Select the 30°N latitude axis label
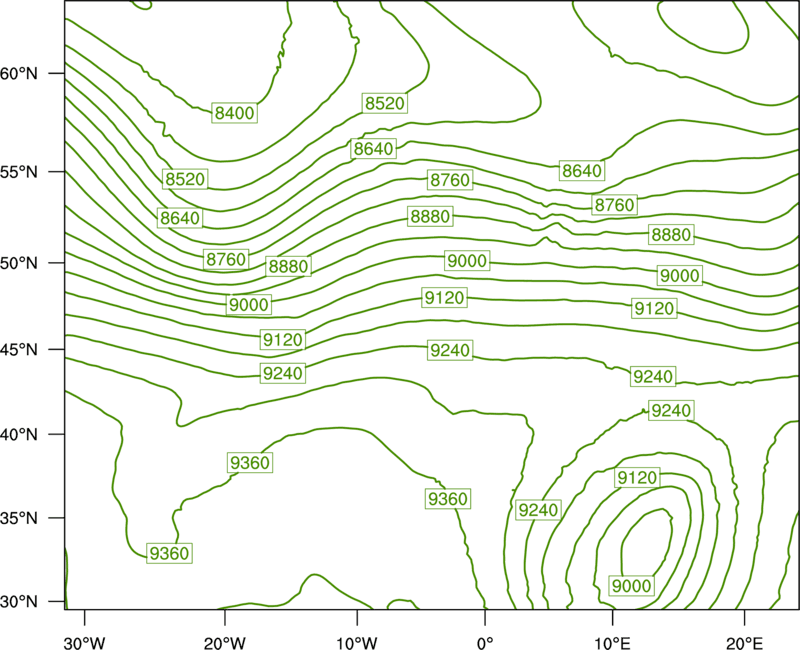 coord(19,602)
